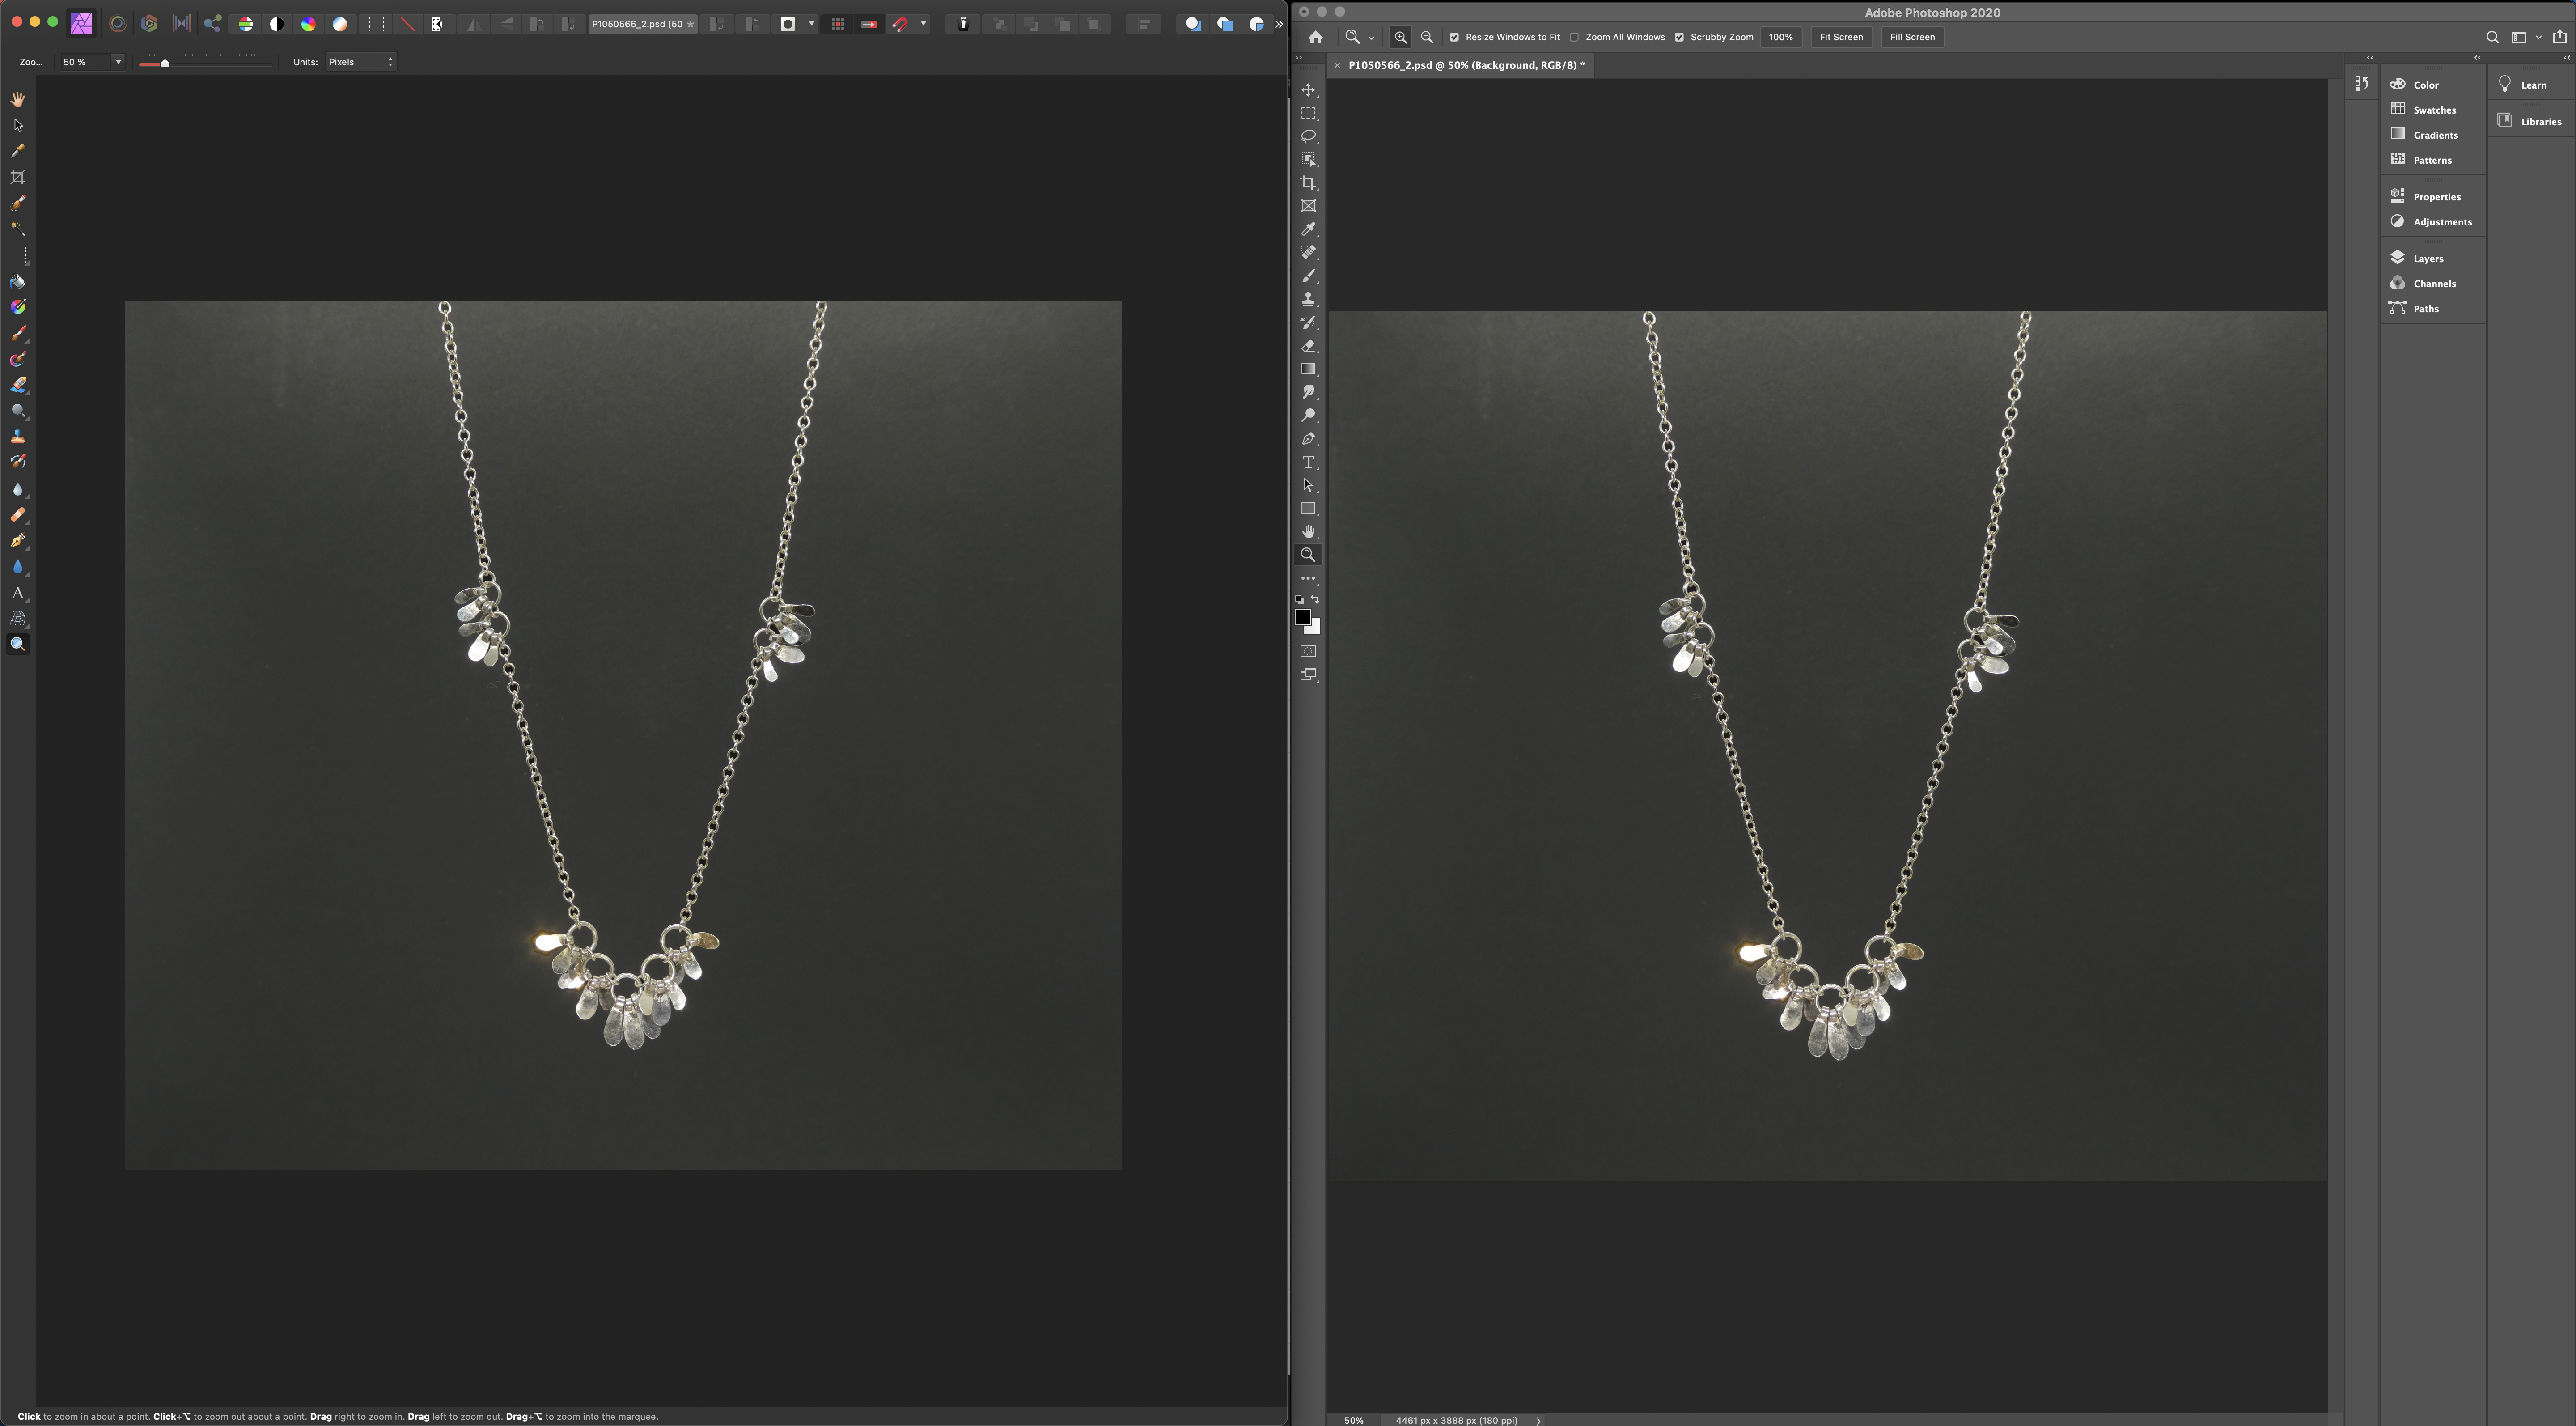The height and width of the screenshot is (1426, 2576).
Task: Open the Color panel
Action: [2414, 85]
